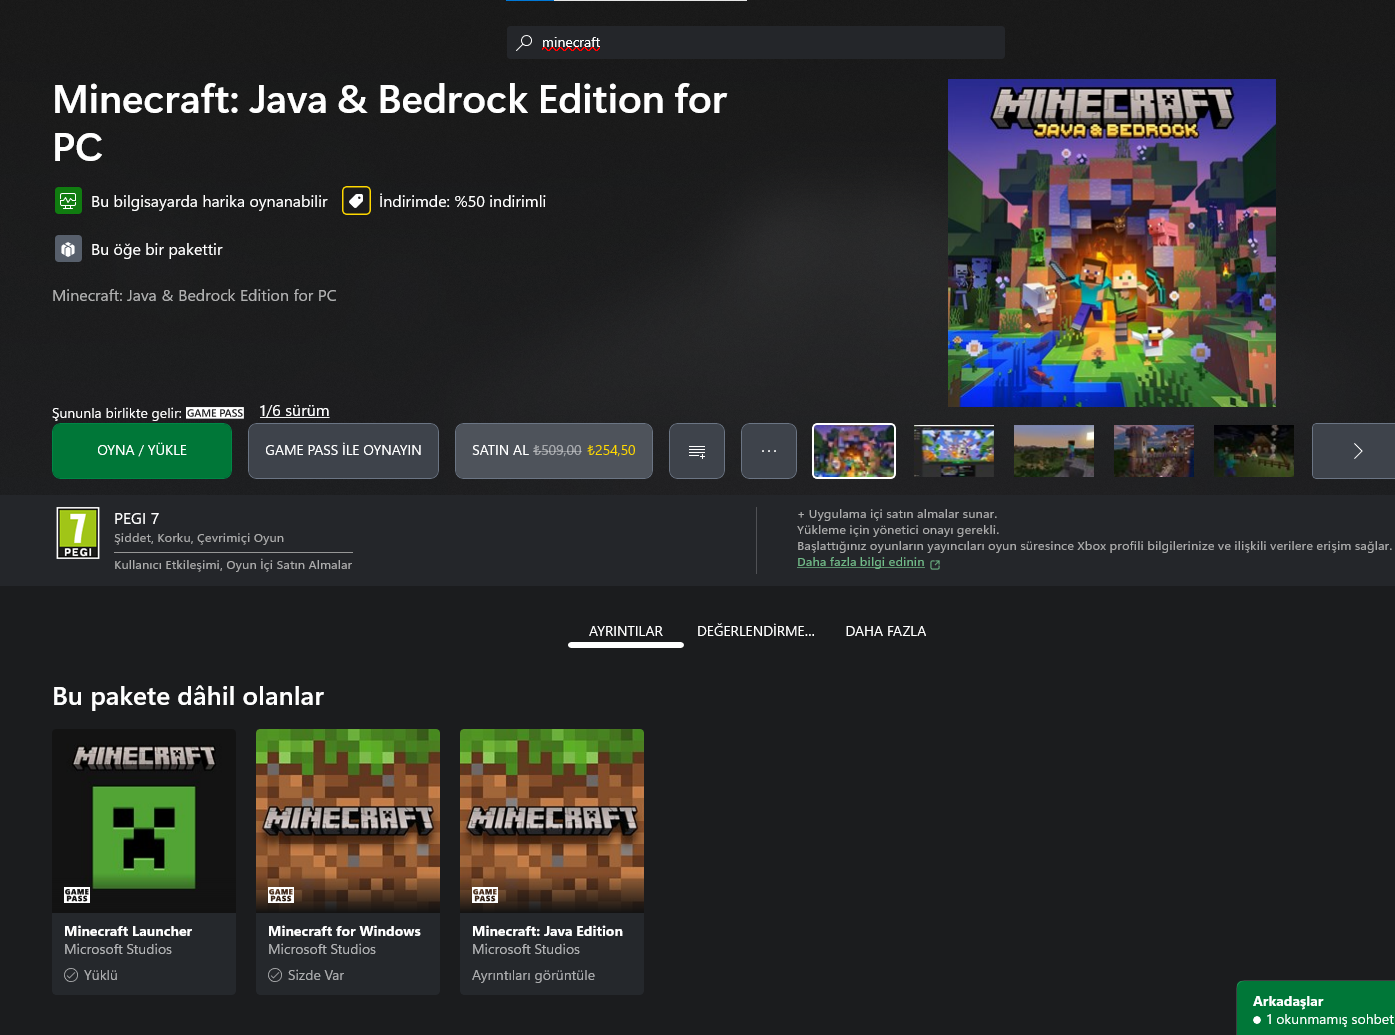Screen dimensions: 1395x1035
Task: Click the large Minecraft Java & Bedrock cover image
Action: (x=1112, y=243)
